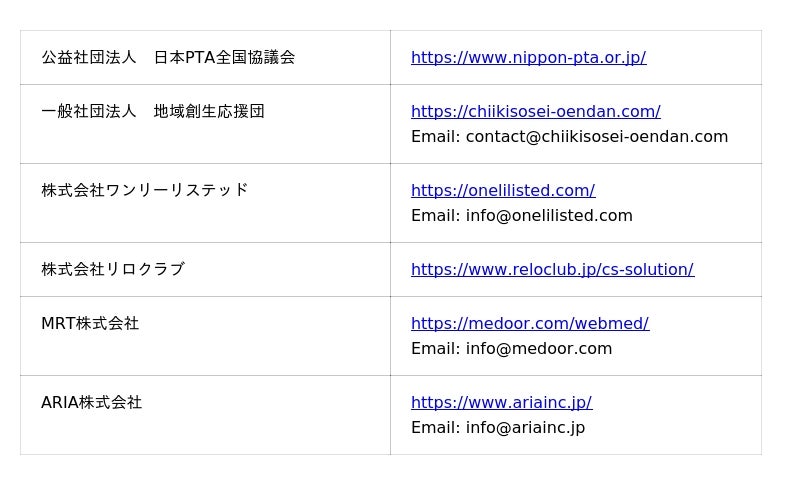Select the 株式会社リロクラブ company name
800x485 pixels.
point(113,270)
